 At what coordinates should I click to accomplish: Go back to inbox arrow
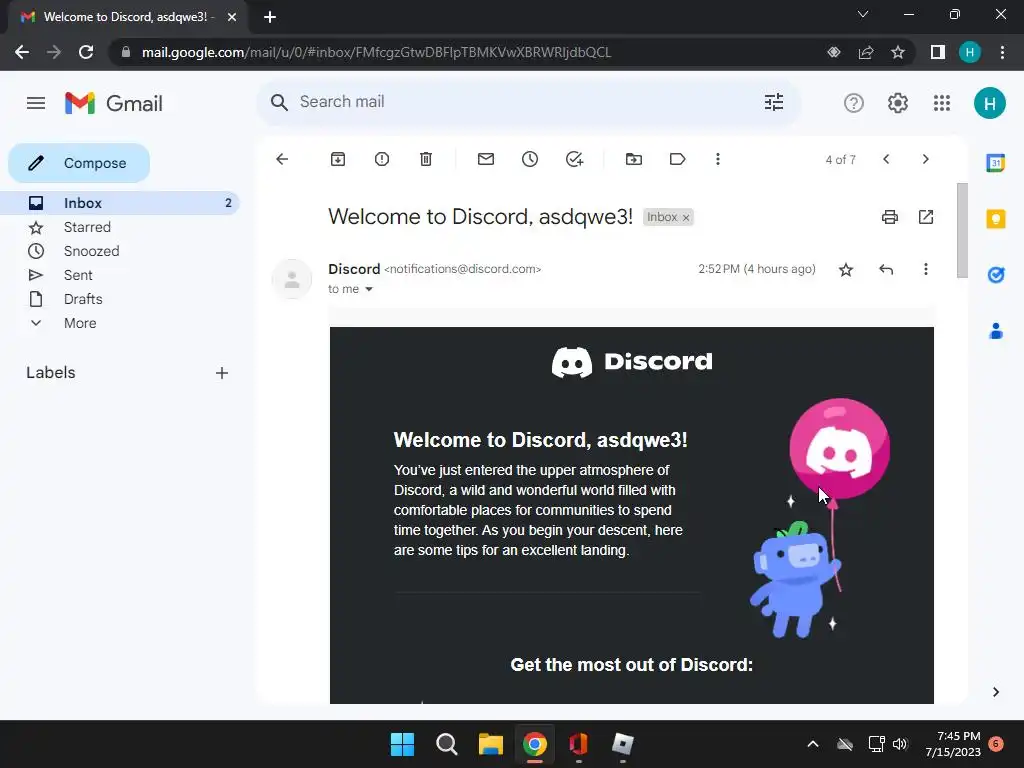(282, 159)
